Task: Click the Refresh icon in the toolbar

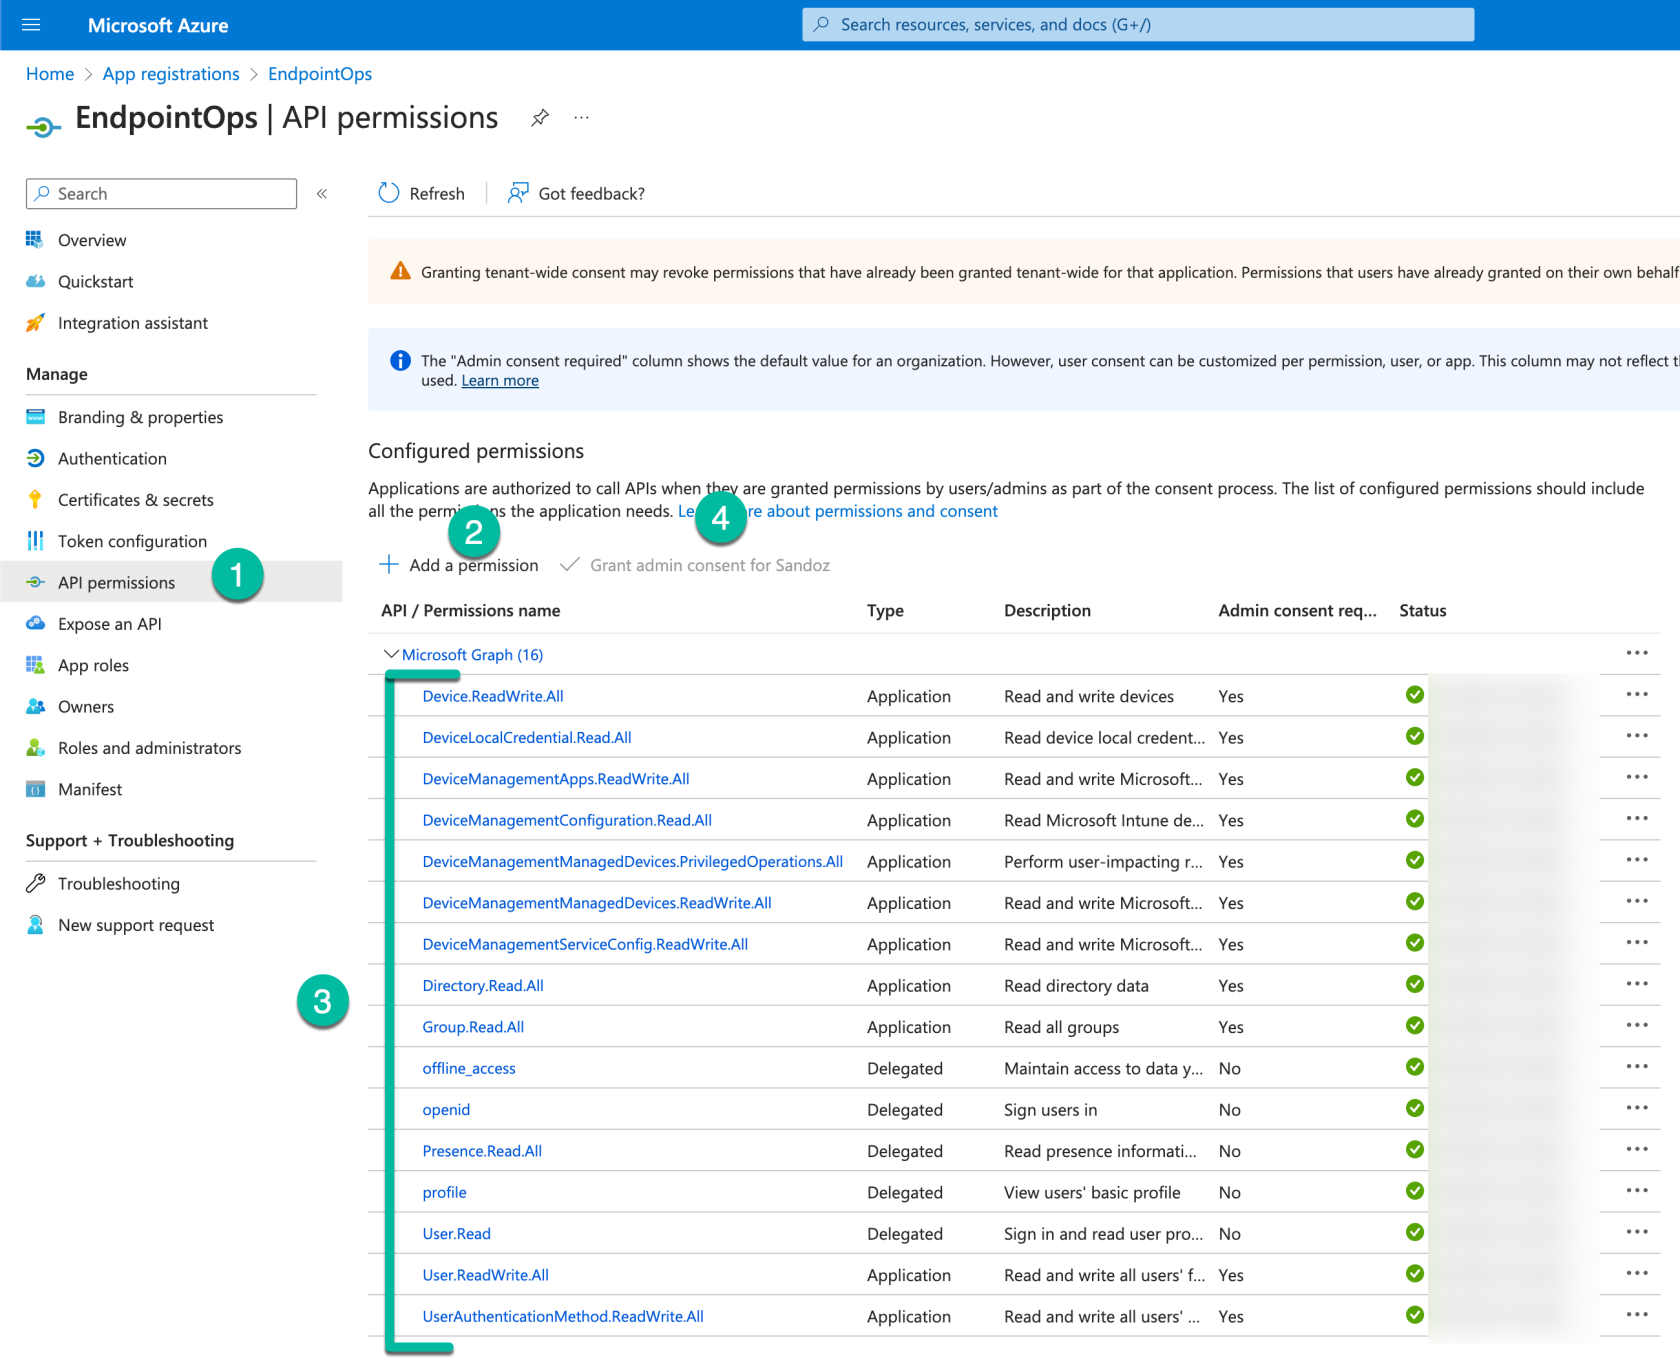Action: (x=389, y=193)
